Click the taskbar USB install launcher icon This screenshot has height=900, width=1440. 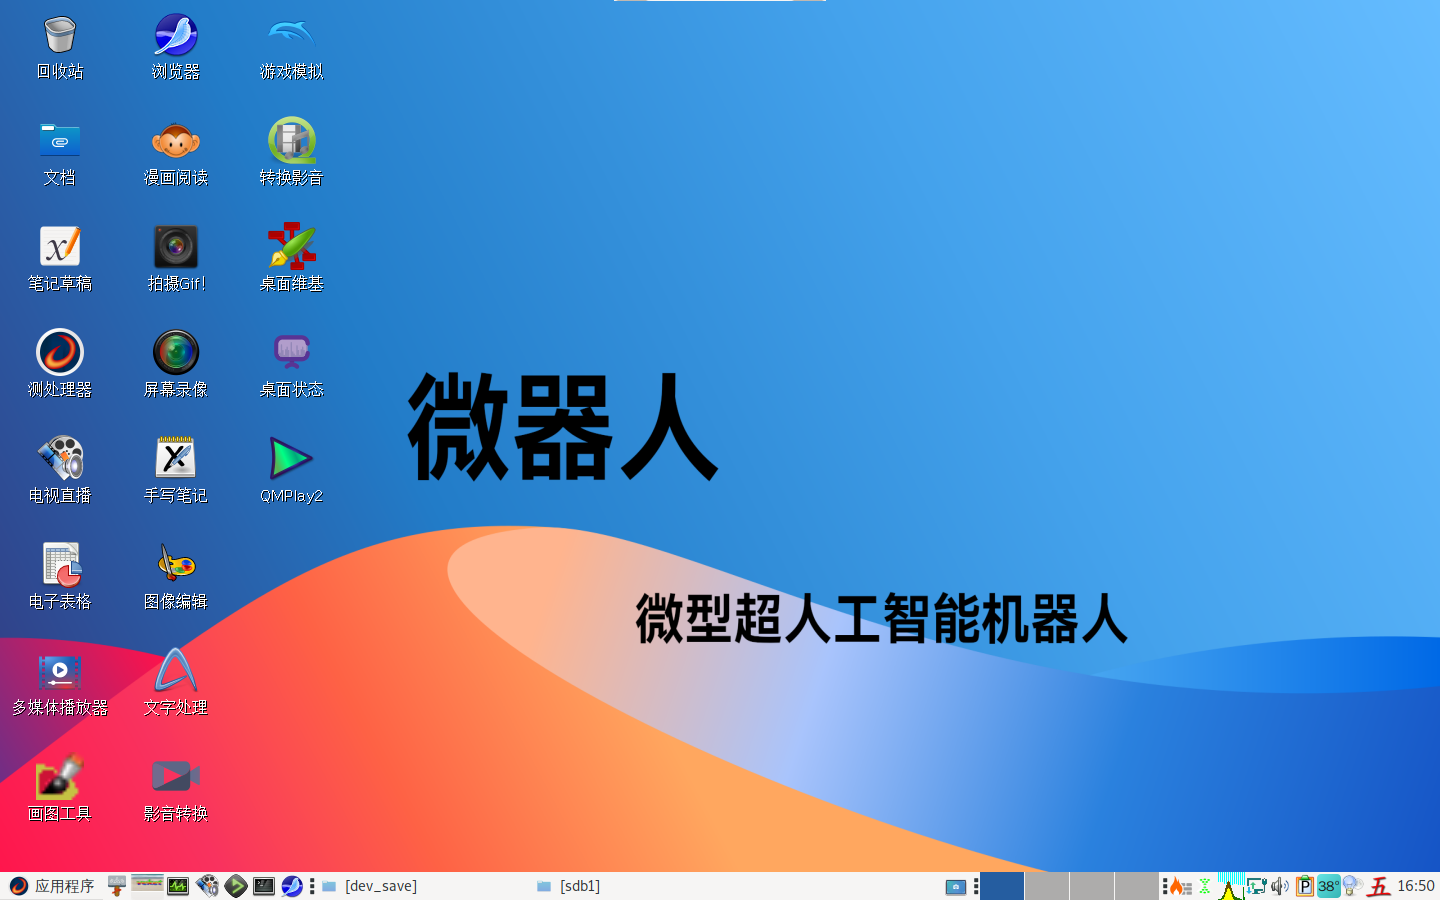pos(117,886)
